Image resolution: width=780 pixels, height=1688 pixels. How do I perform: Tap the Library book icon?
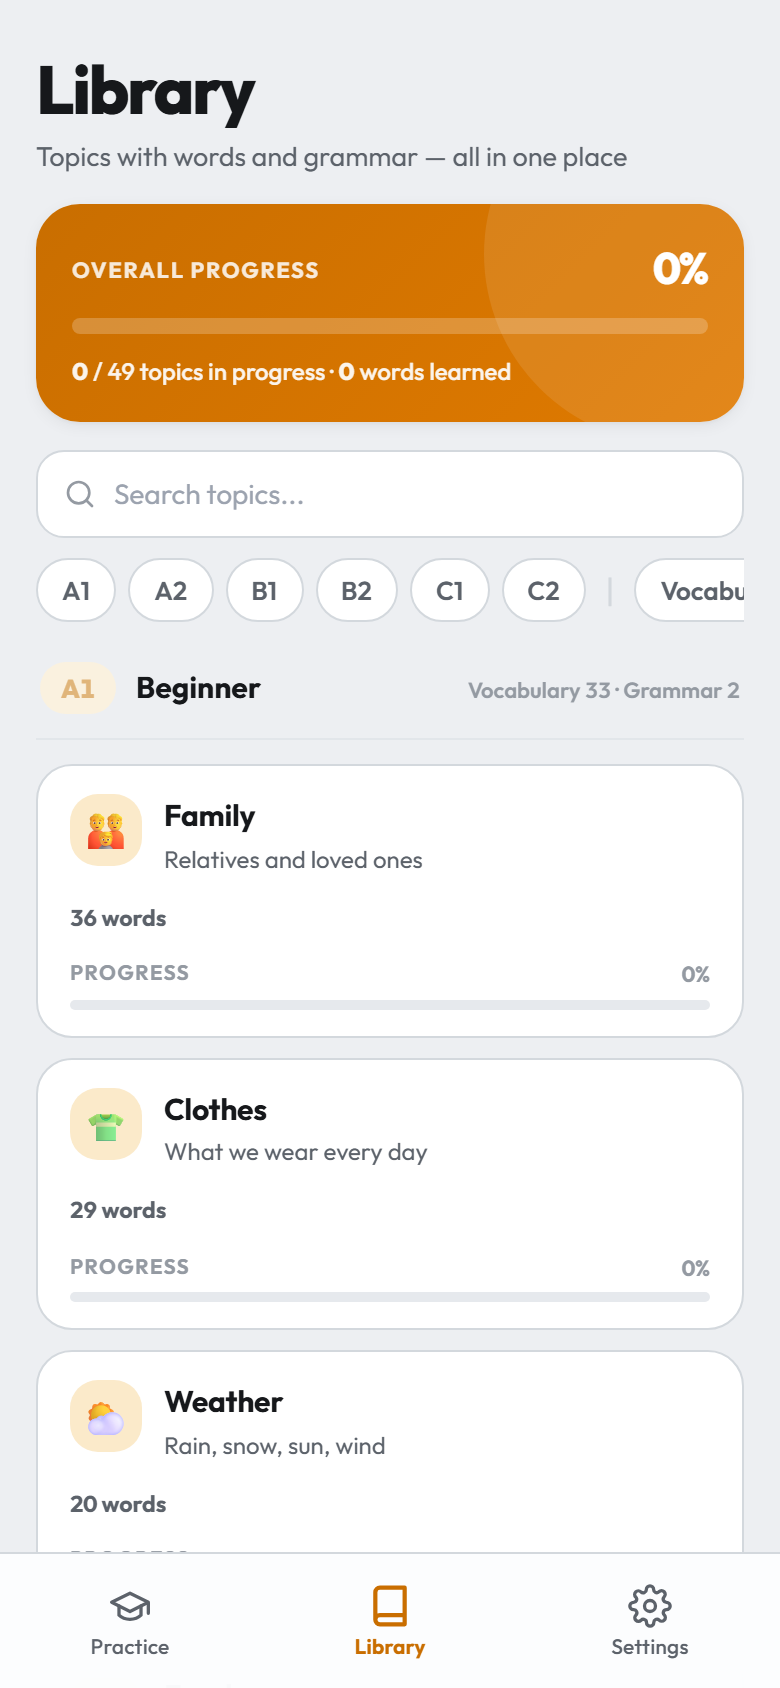(x=390, y=1606)
